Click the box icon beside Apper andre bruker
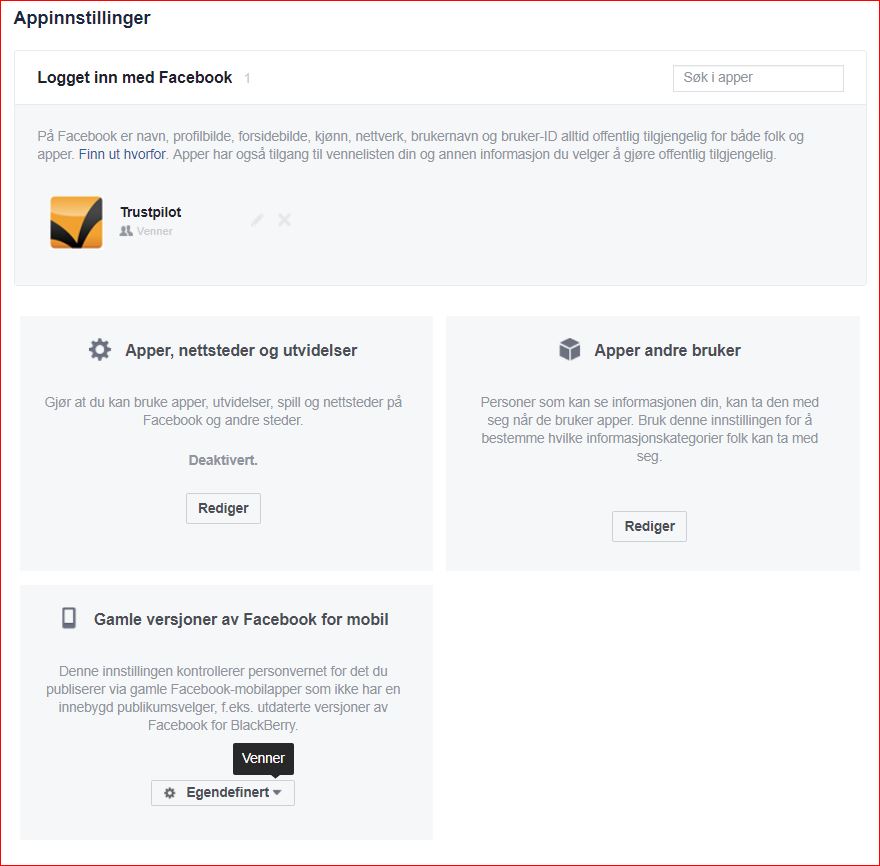Image resolution: width=880 pixels, height=866 pixels. pyautogui.click(x=570, y=349)
